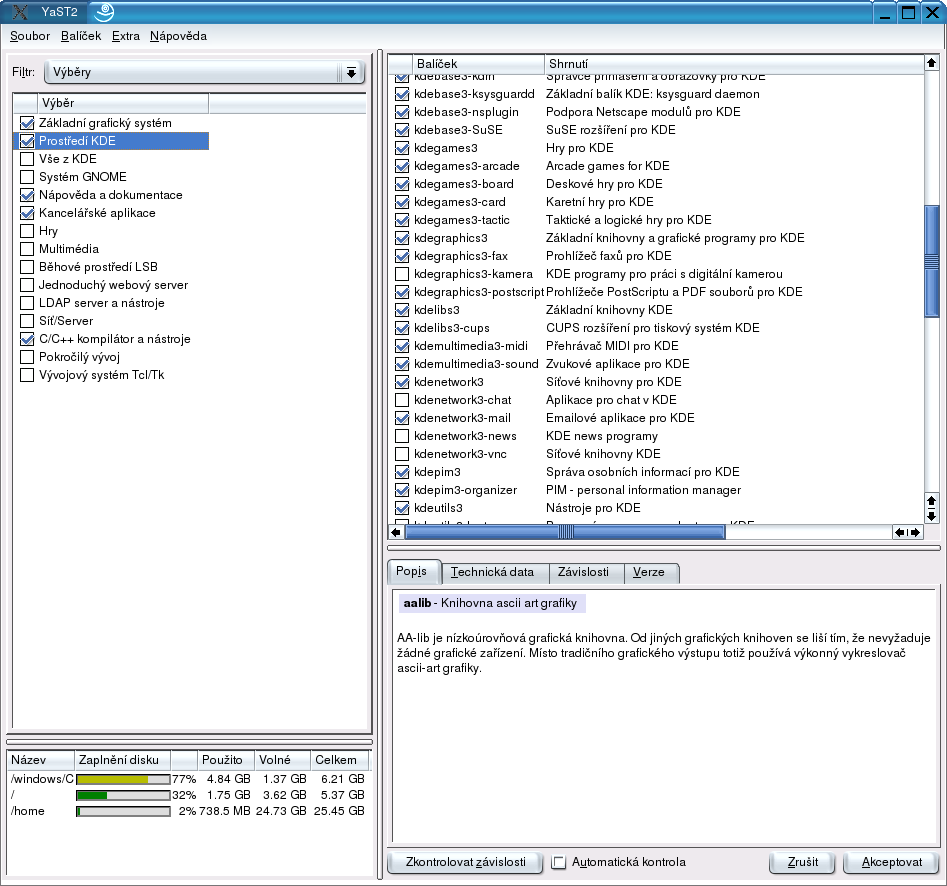Click the Zkontrolovat závislosti button
The height and width of the screenshot is (886, 947).
pyautogui.click(x=466, y=862)
